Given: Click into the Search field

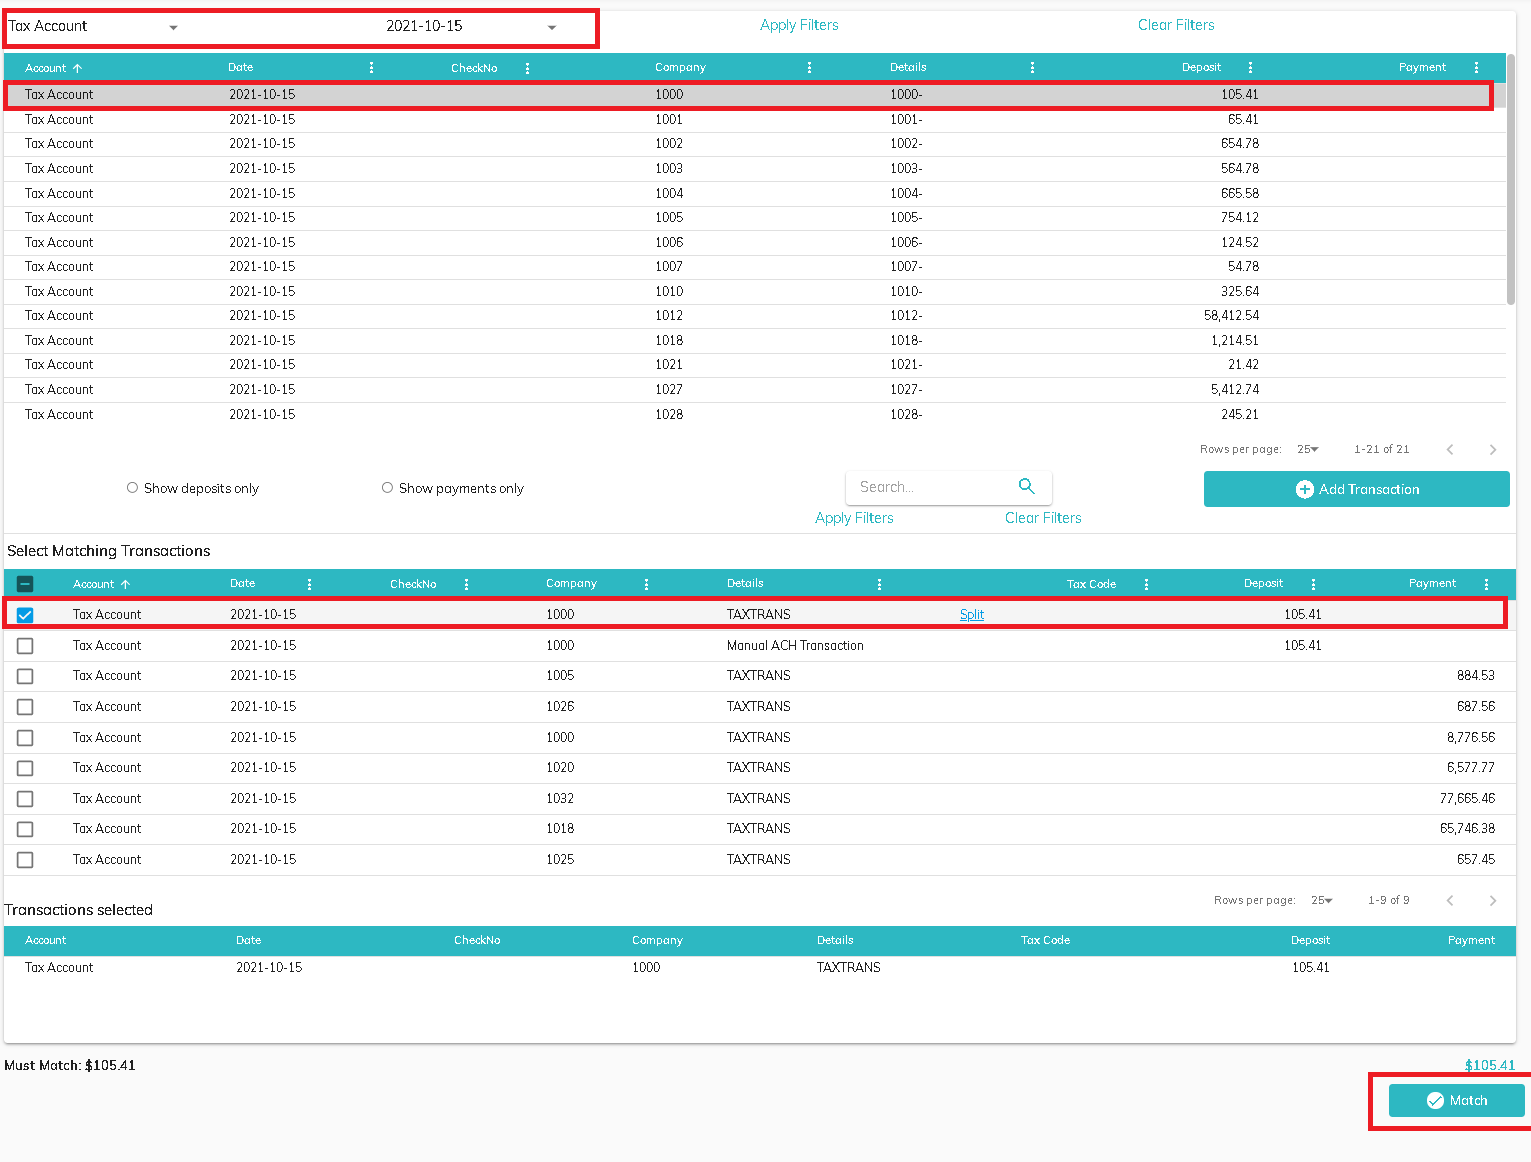Looking at the screenshot, I should (x=930, y=487).
